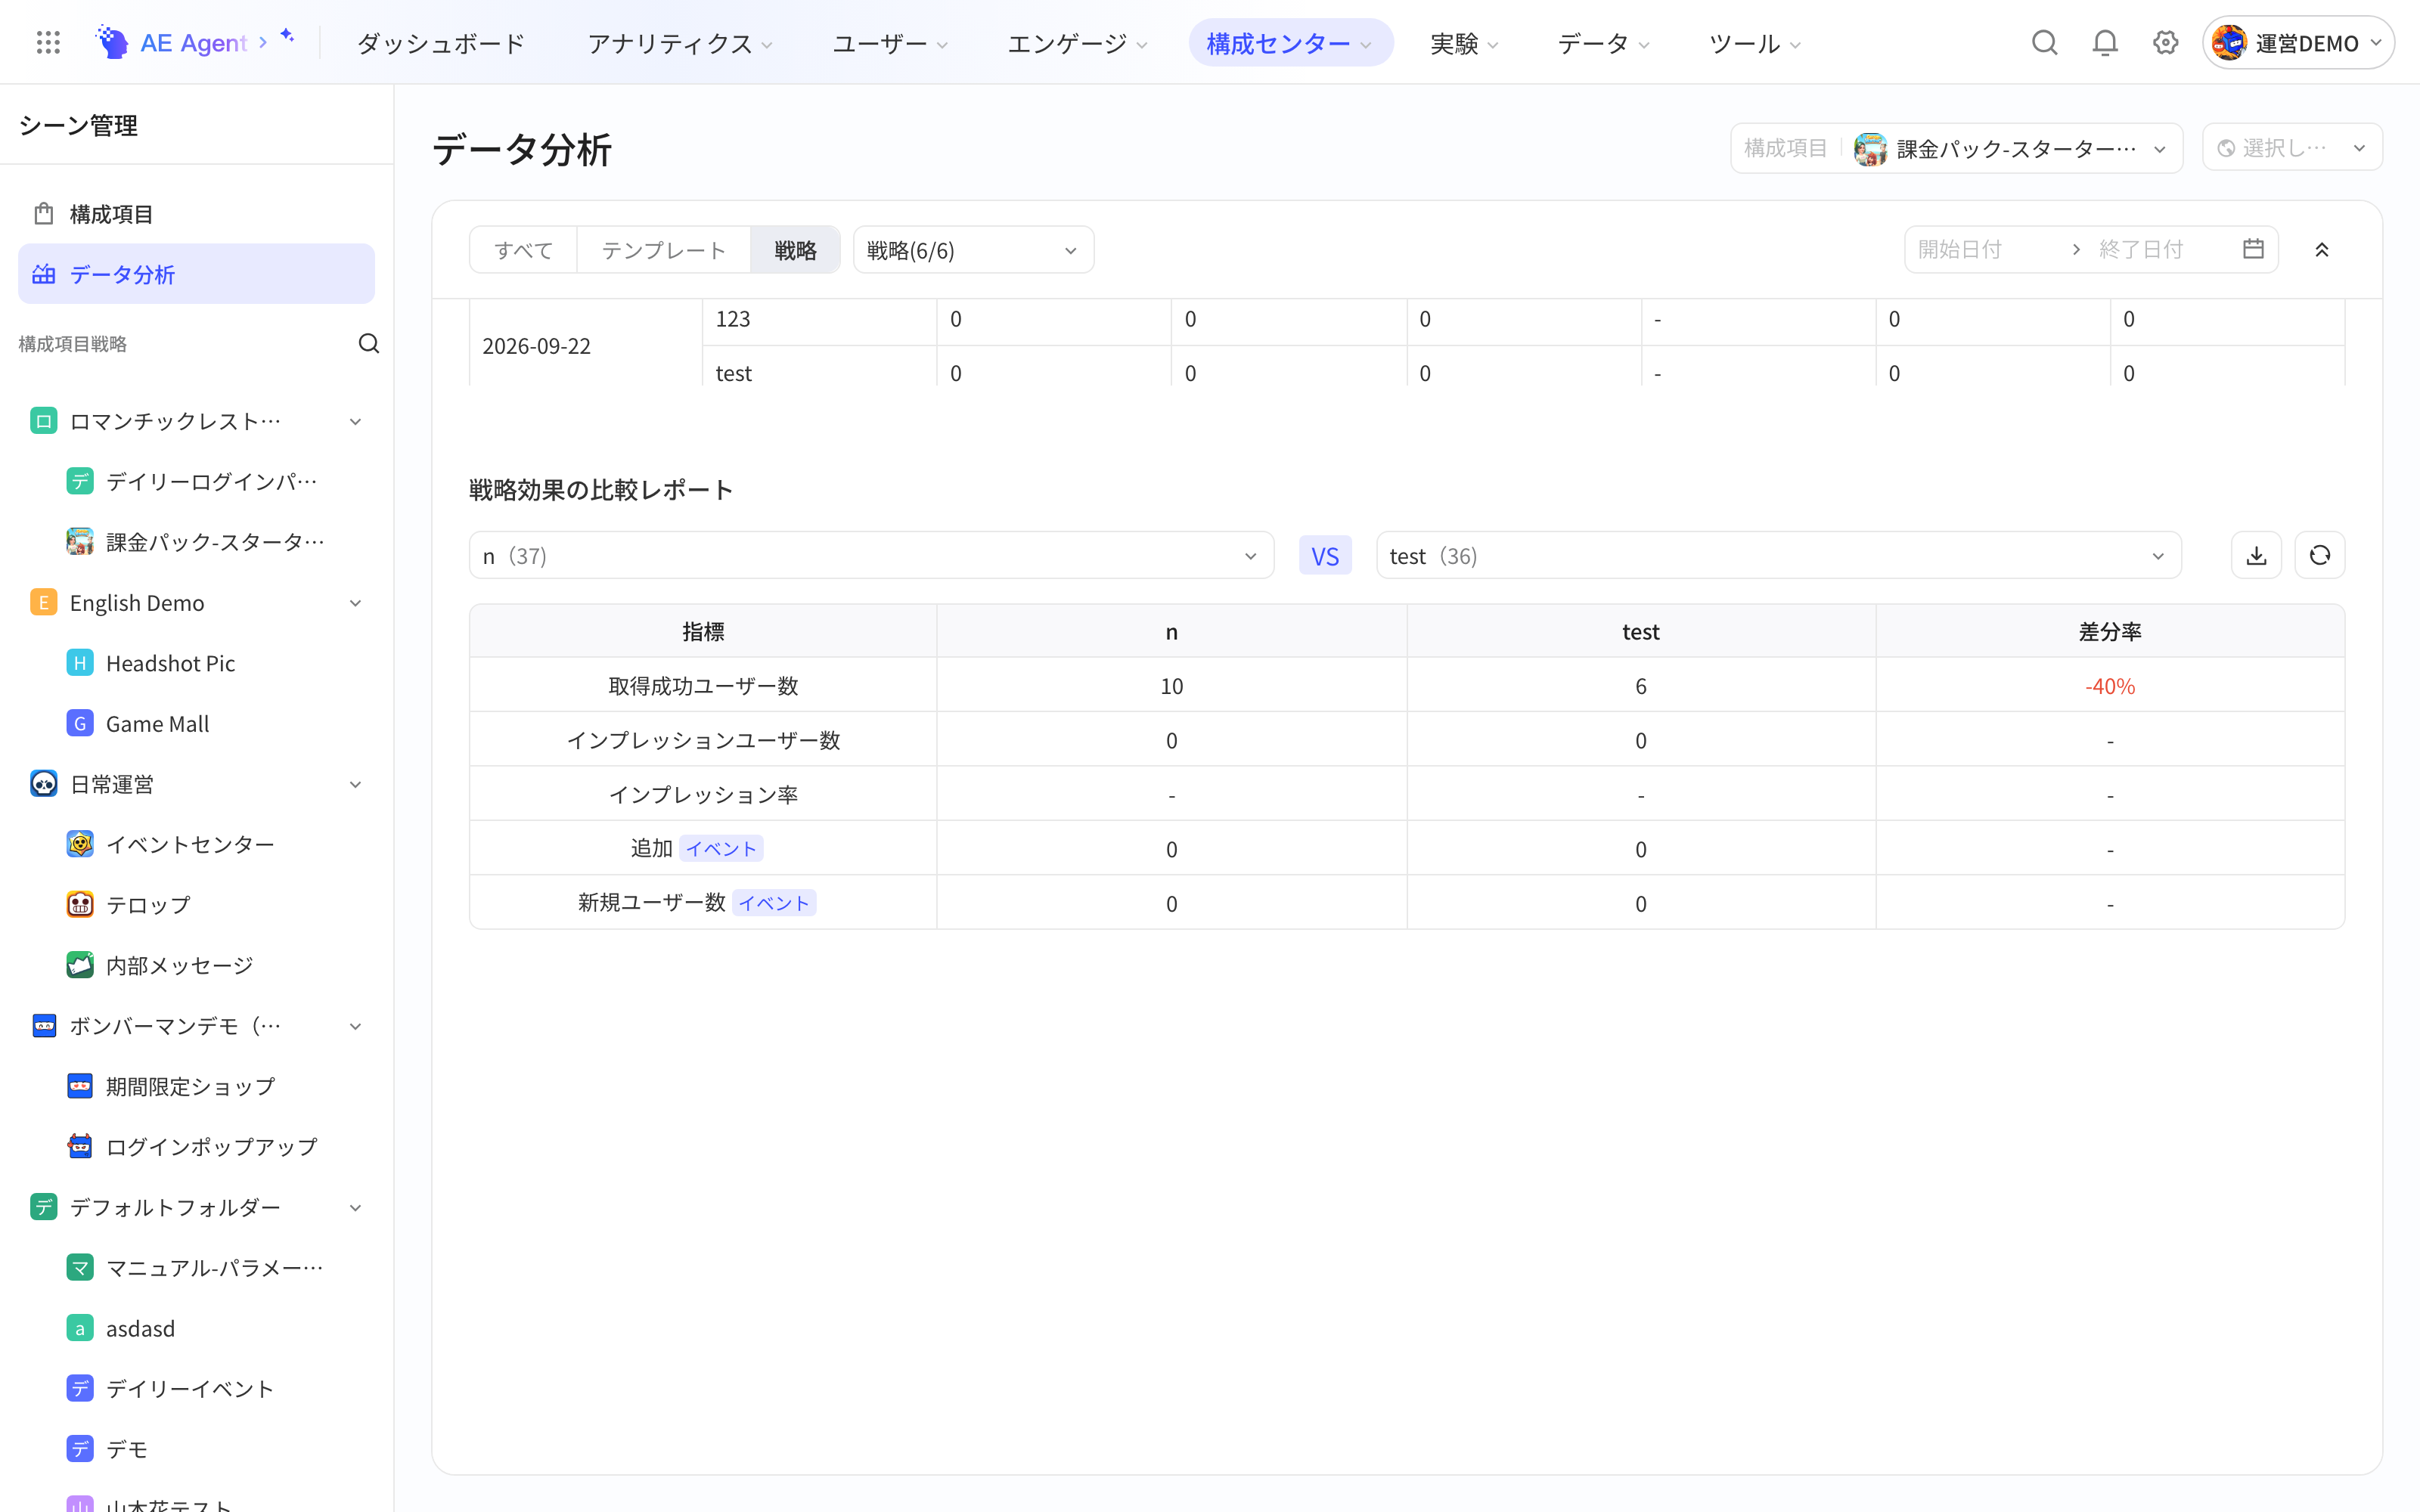Viewport: 2420px width, 1512px height.
Task: Go to データ分析 in sidebar
Action: 196,274
